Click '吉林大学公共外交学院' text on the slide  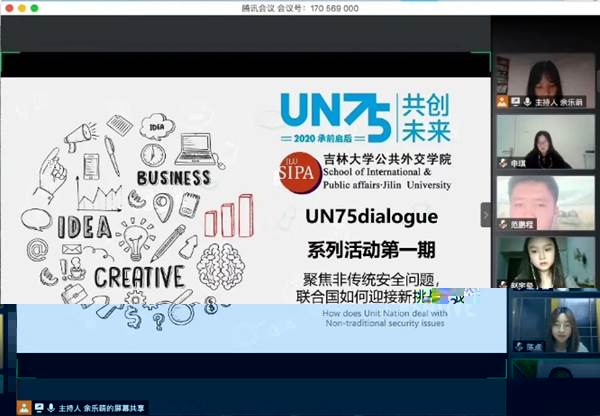coord(387,159)
